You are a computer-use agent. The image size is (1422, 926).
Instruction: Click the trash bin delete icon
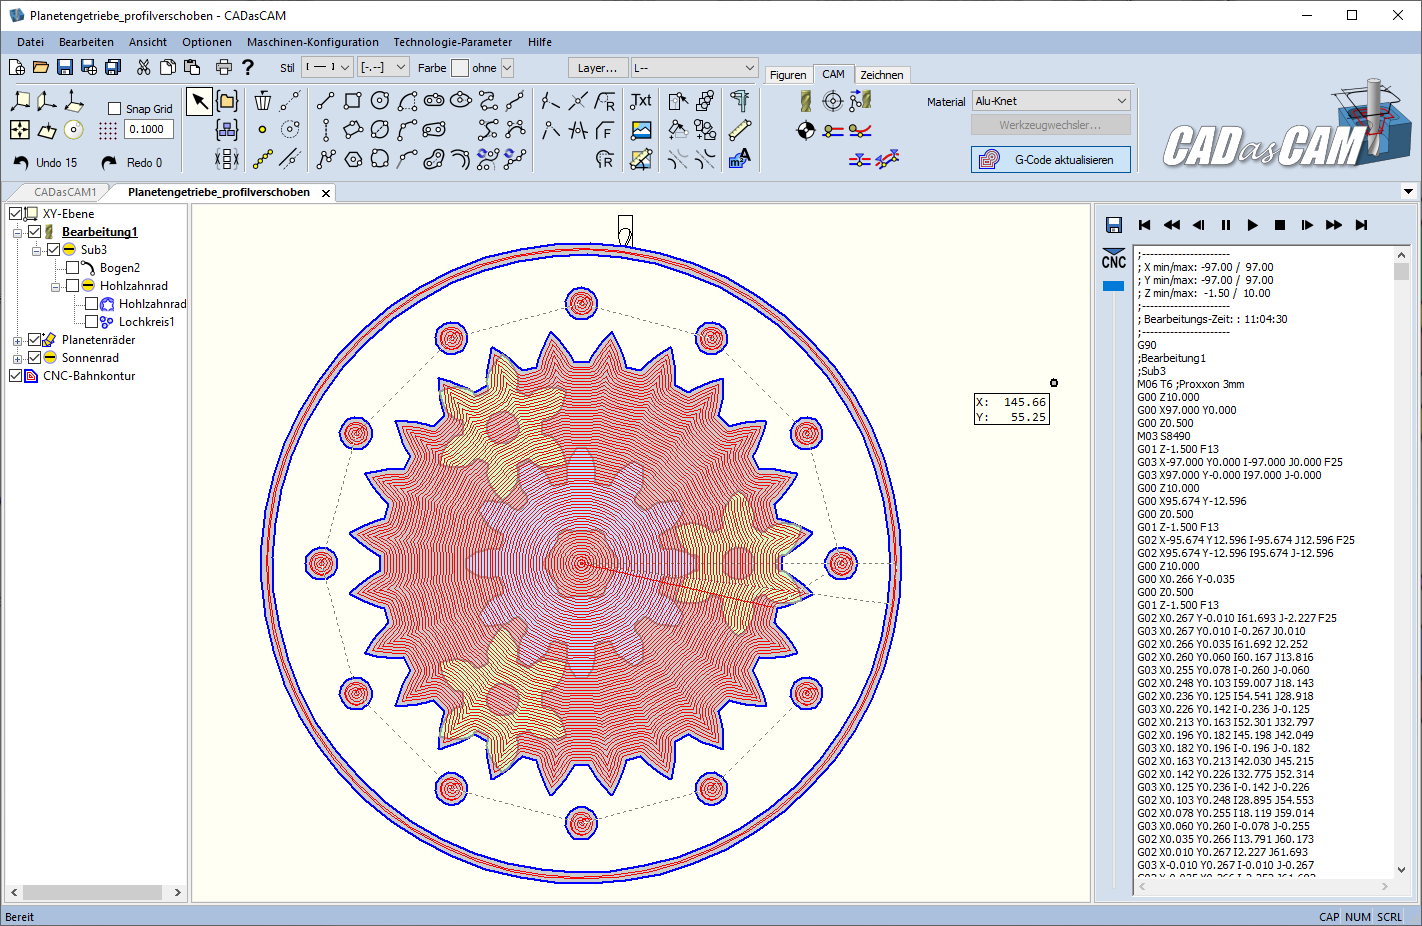[263, 101]
